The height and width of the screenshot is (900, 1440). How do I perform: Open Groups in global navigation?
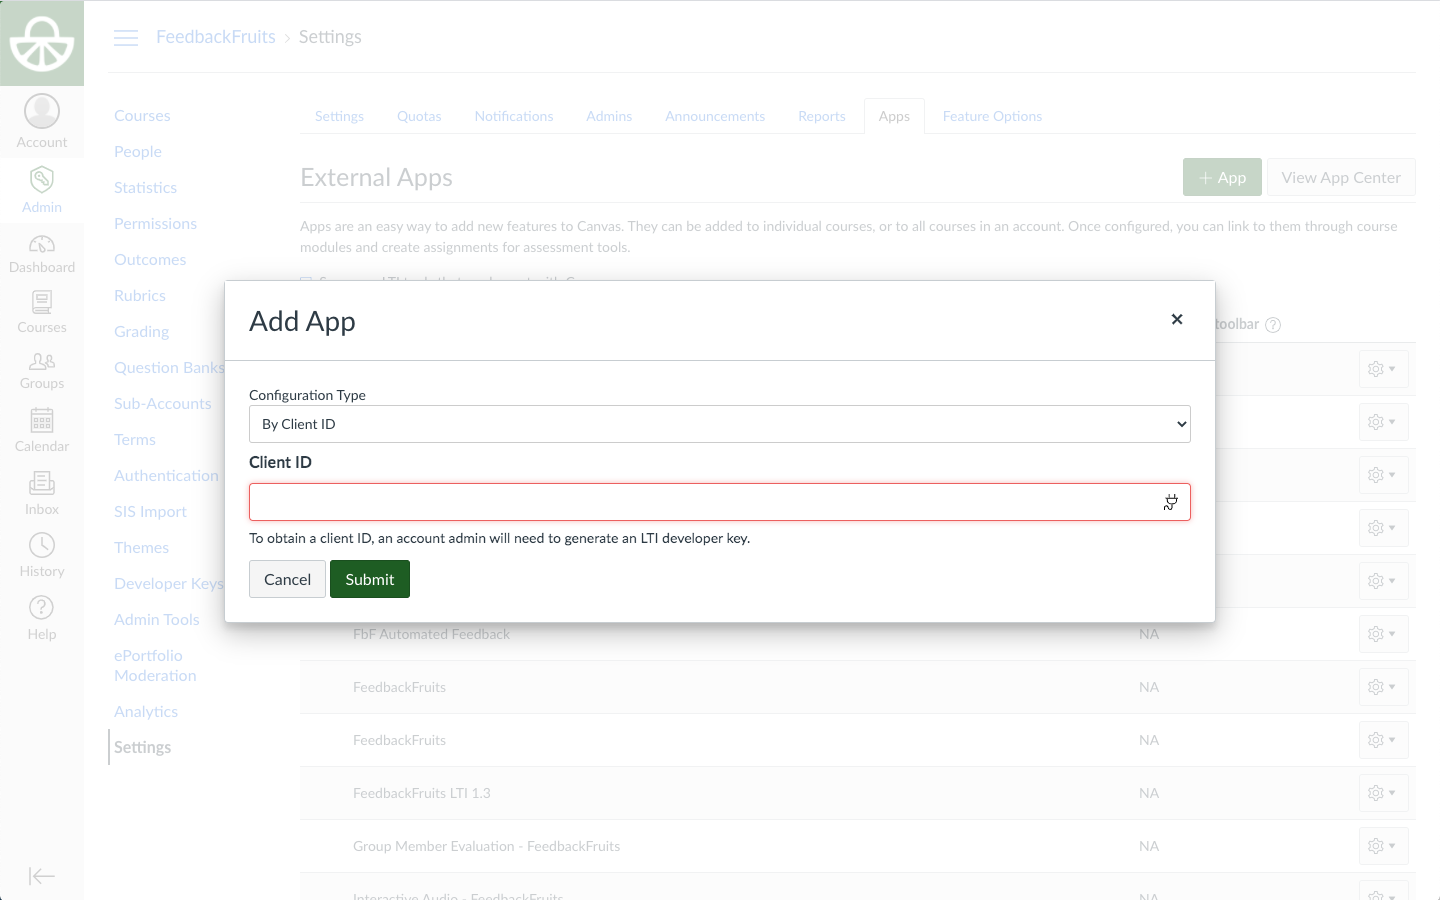(42, 370)
